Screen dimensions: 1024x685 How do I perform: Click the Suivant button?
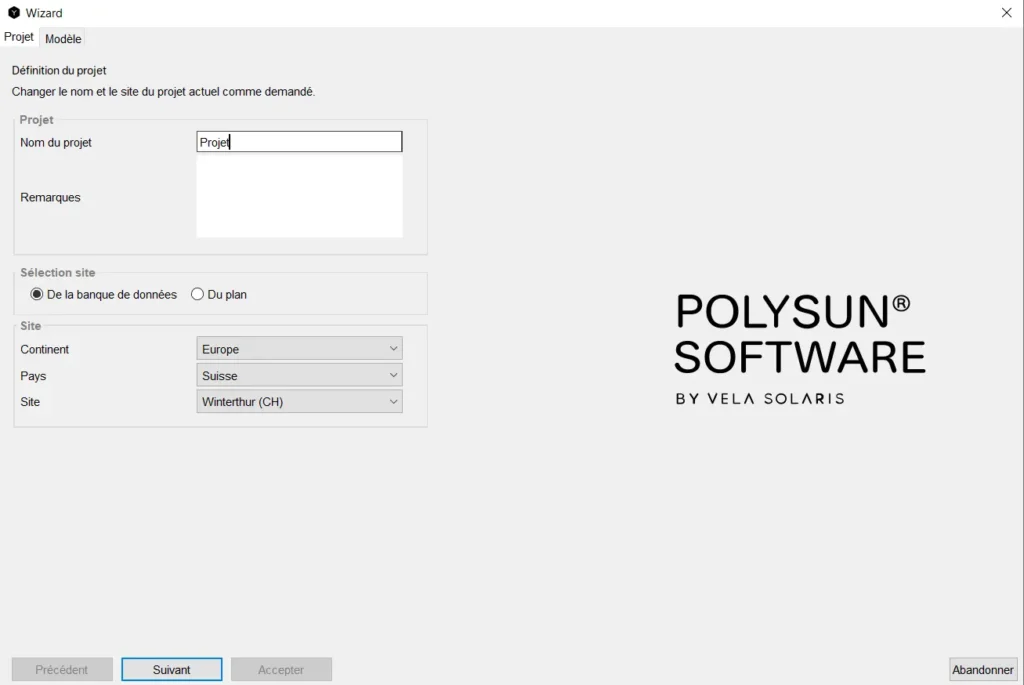pos(172,670)
